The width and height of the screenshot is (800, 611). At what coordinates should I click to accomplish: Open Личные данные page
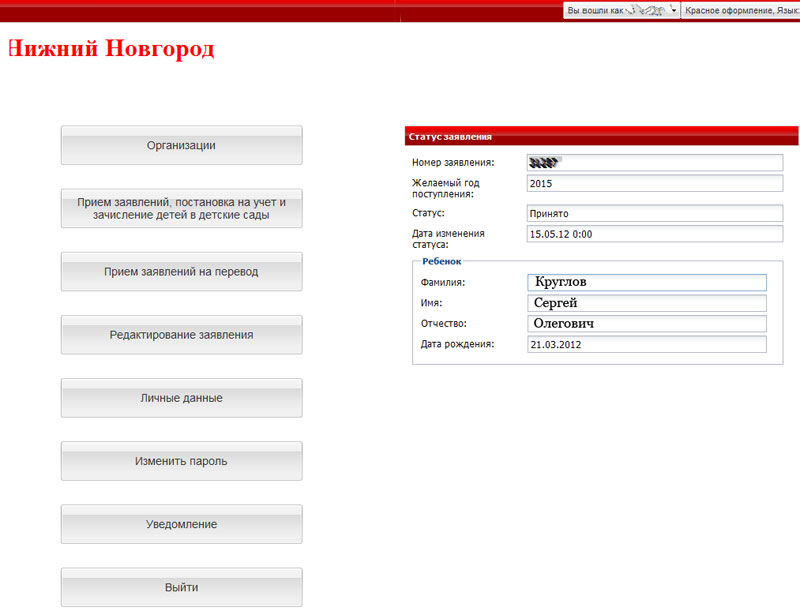181,398
